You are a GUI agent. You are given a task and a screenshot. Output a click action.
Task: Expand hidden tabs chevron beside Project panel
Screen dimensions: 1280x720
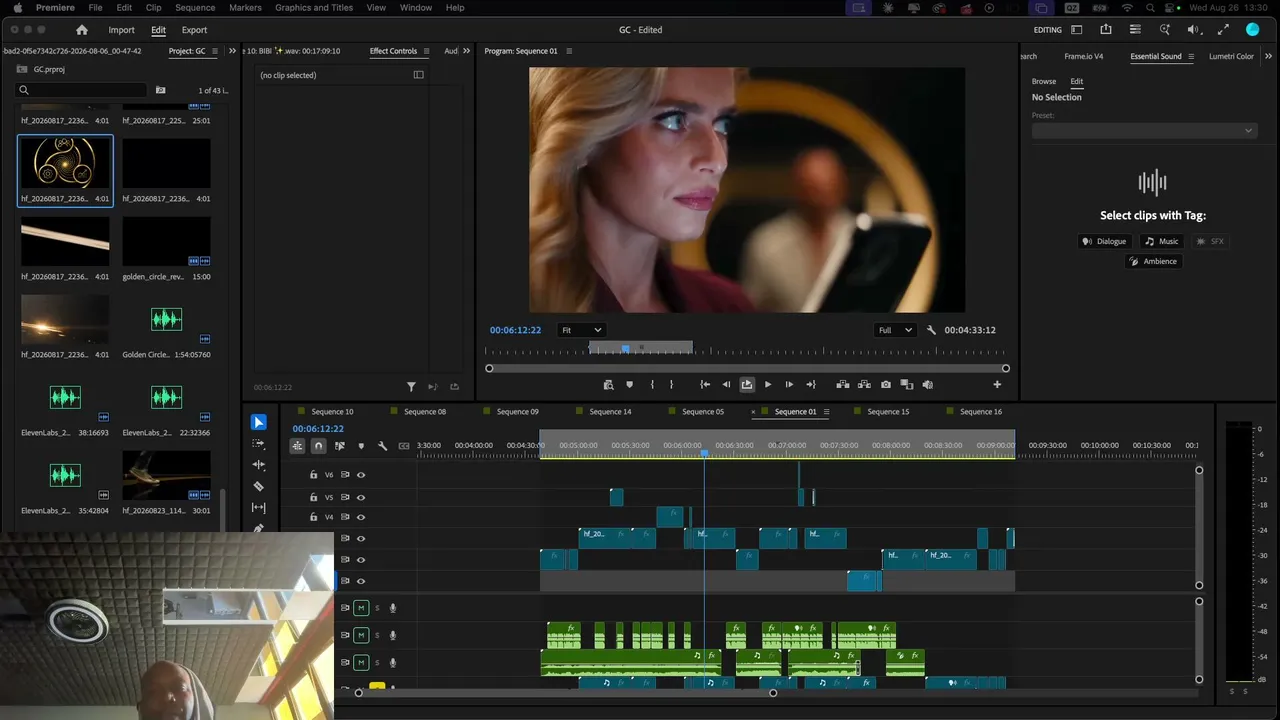pyautogui.click(x=233, y=51)
